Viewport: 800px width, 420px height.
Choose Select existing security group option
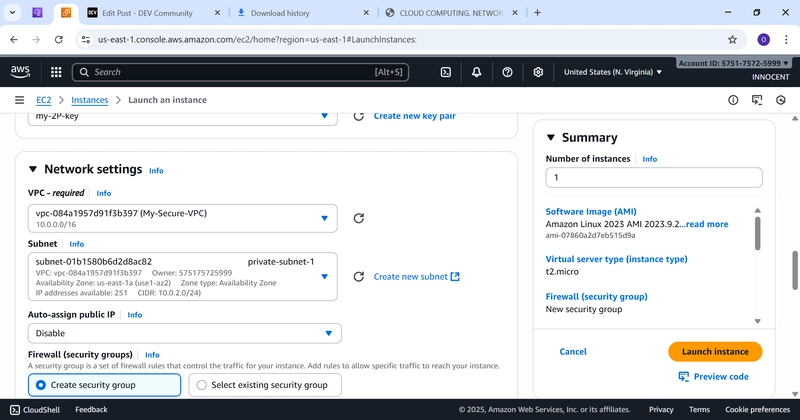pyautogui.click(x=265, y=385)
